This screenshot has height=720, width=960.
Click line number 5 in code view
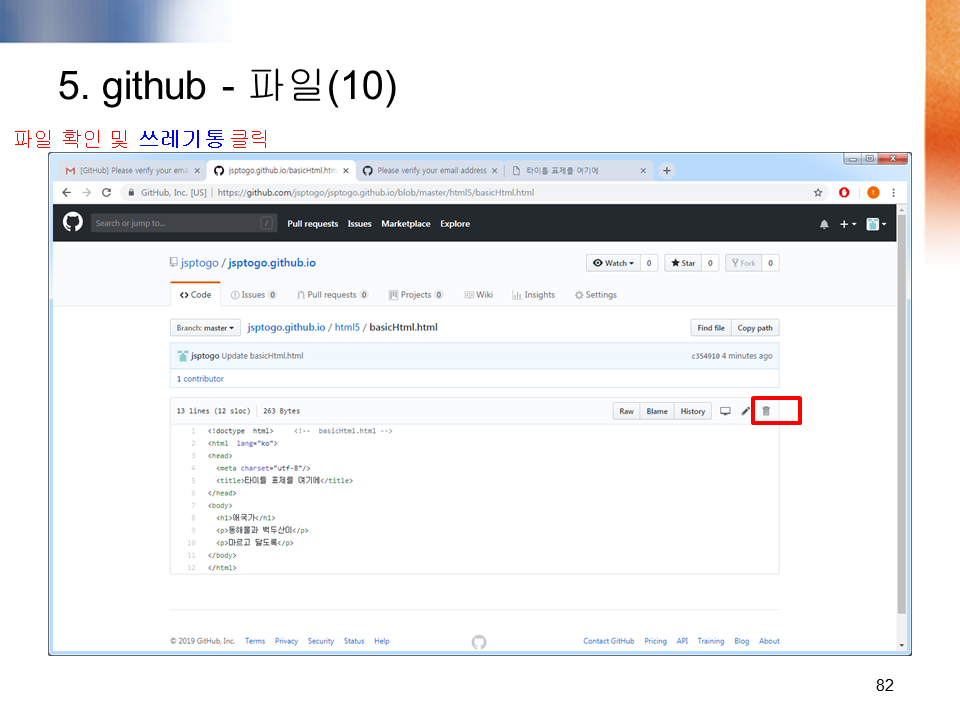click(x=193, y=481)
